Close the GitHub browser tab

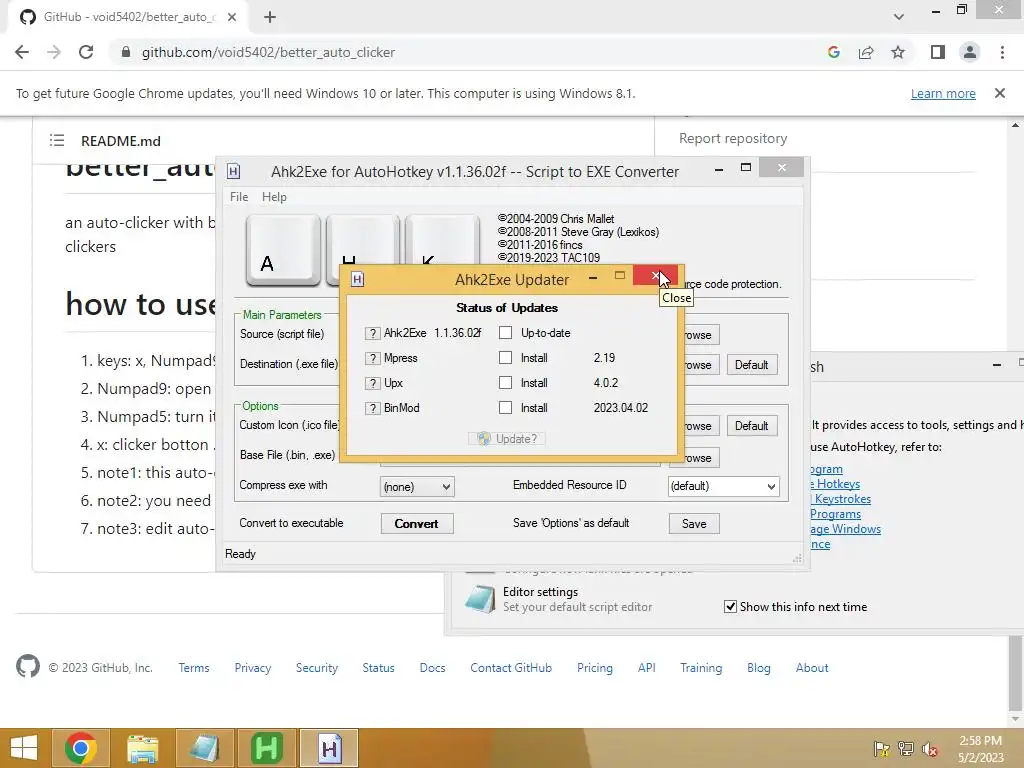pyautogui.click(x=232, y=17)
